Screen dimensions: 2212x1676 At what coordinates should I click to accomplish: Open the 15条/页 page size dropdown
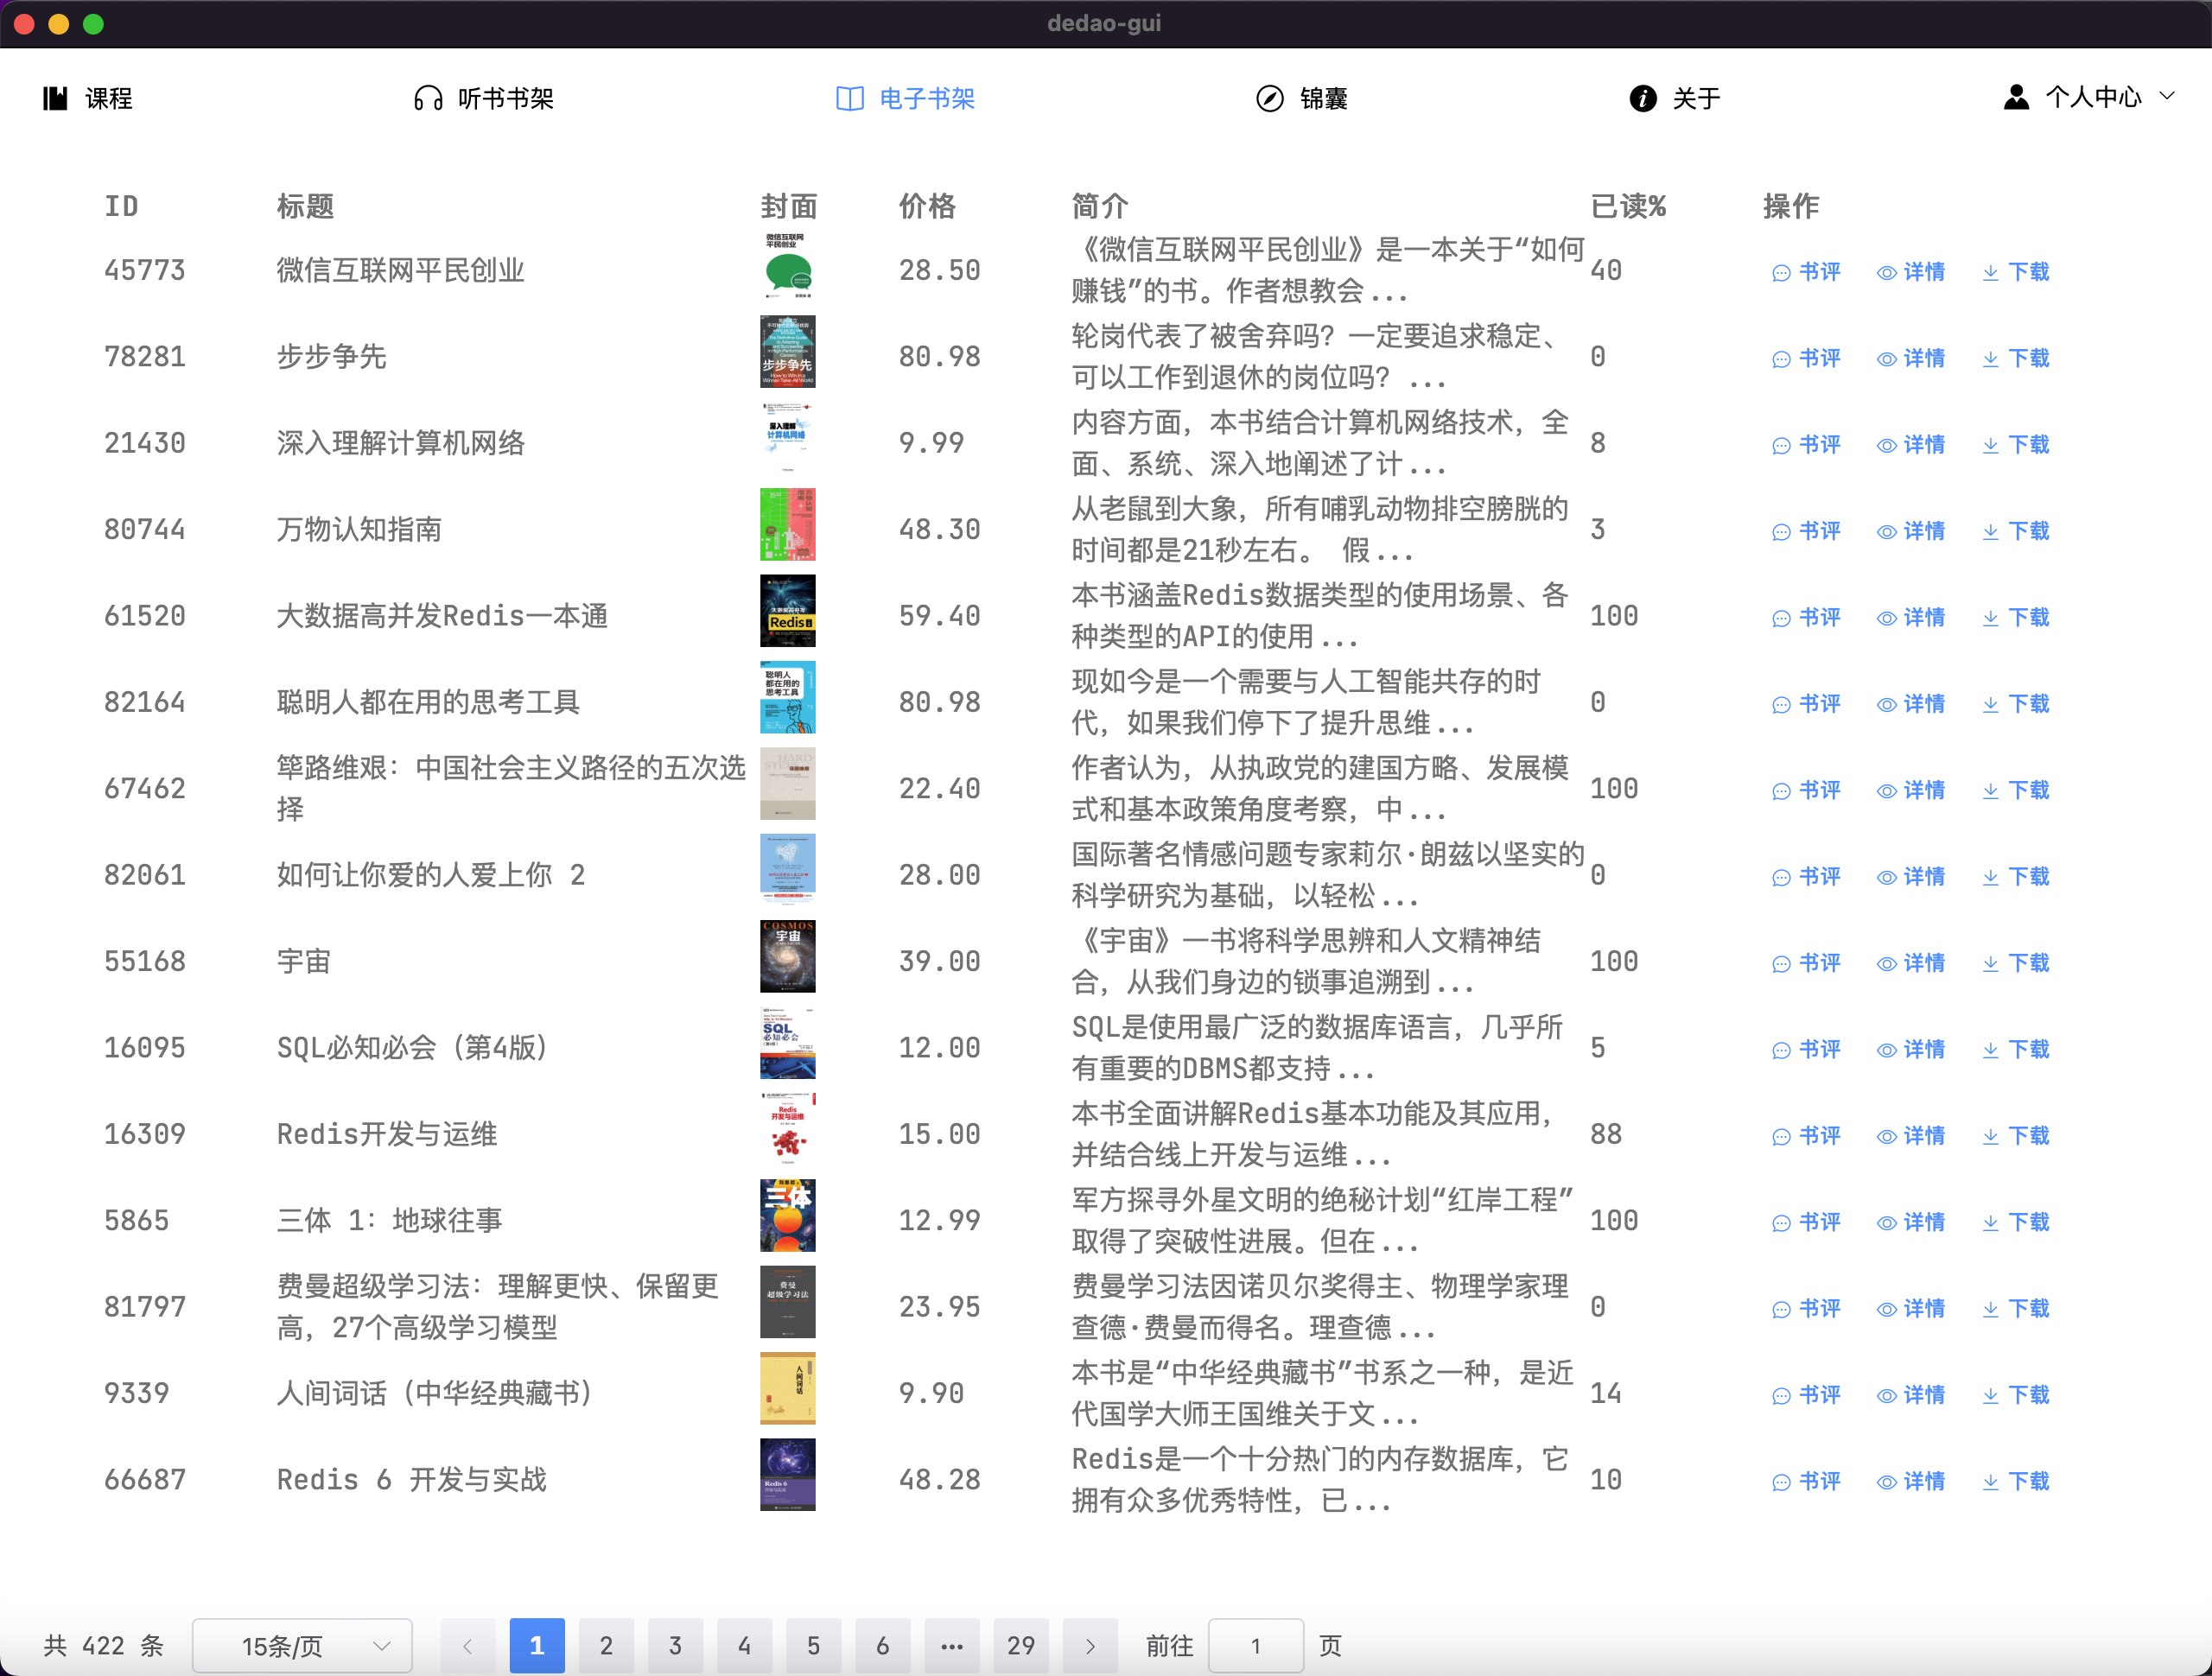coord(302,1645)
